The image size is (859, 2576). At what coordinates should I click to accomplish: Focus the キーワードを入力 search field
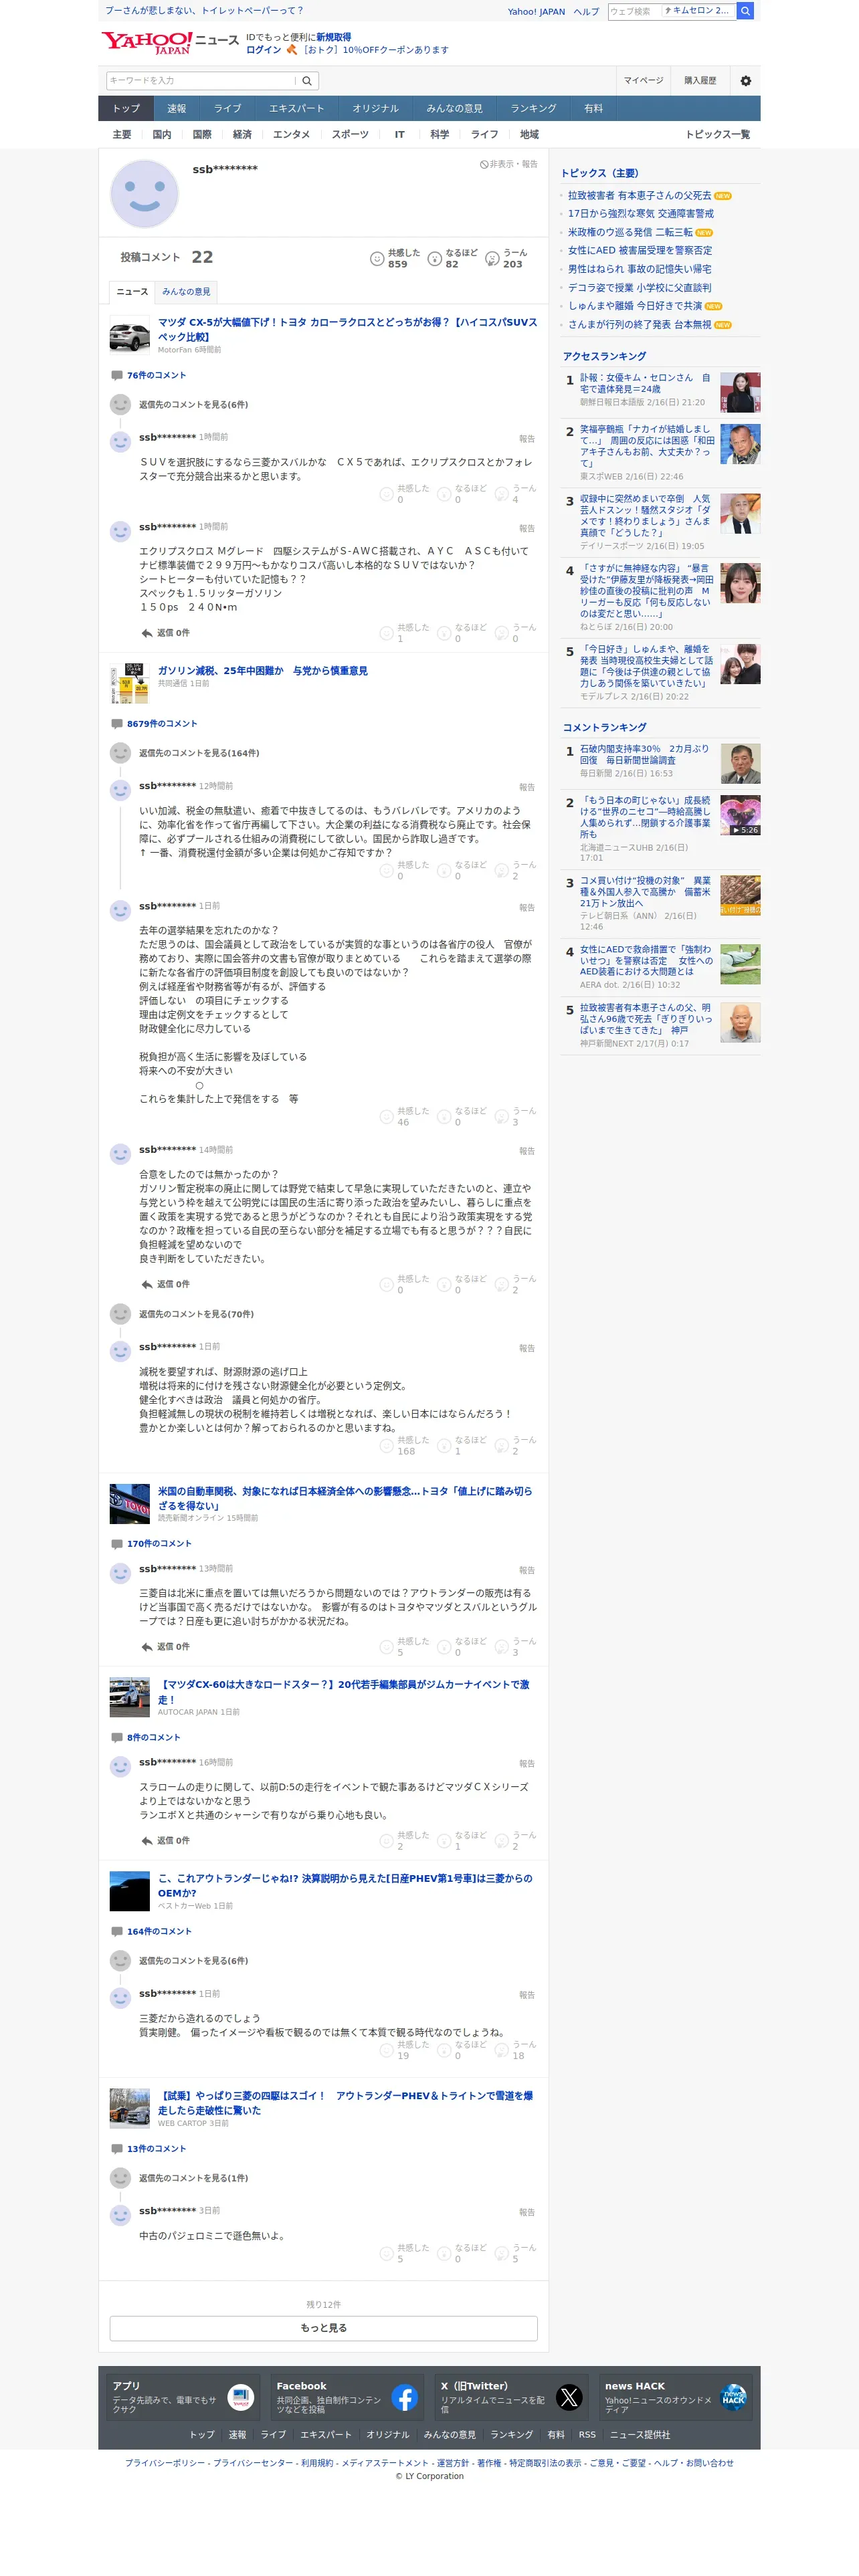point(202,81)
